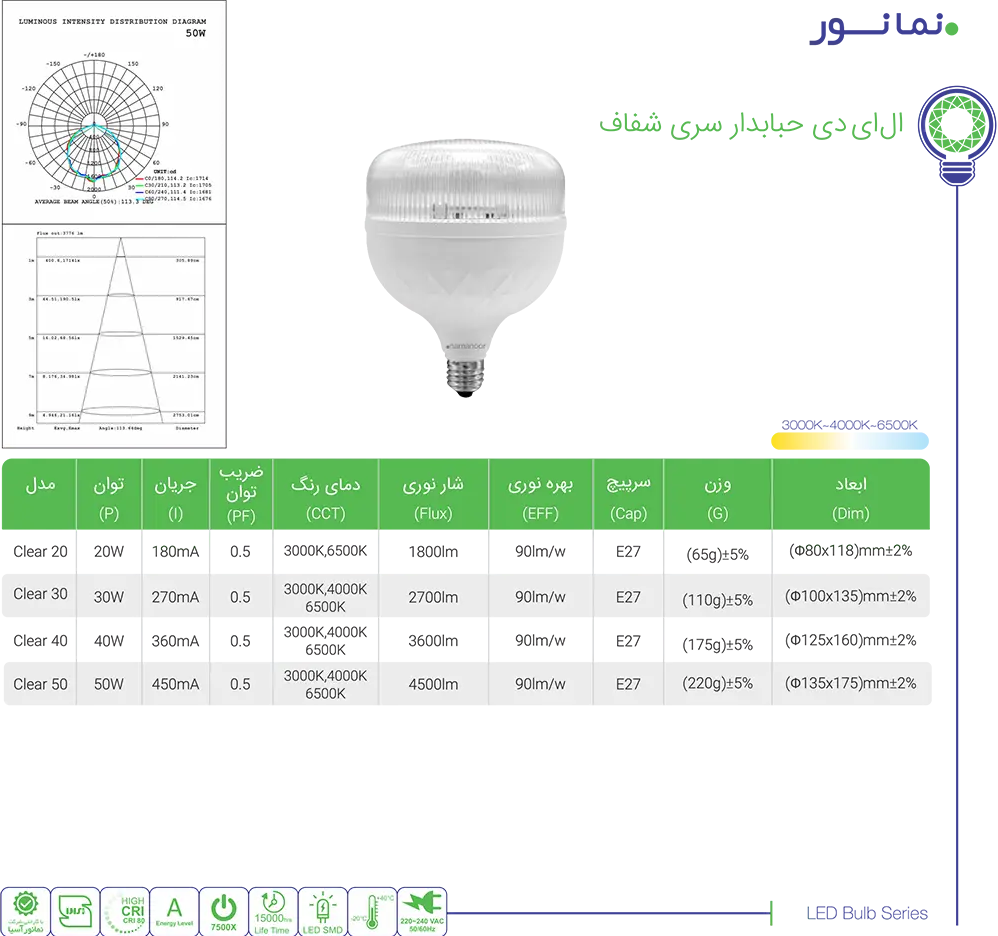Select the 15000hrs Life Time icon
This screenshot has height=936, width=998.
click(273, 911)
